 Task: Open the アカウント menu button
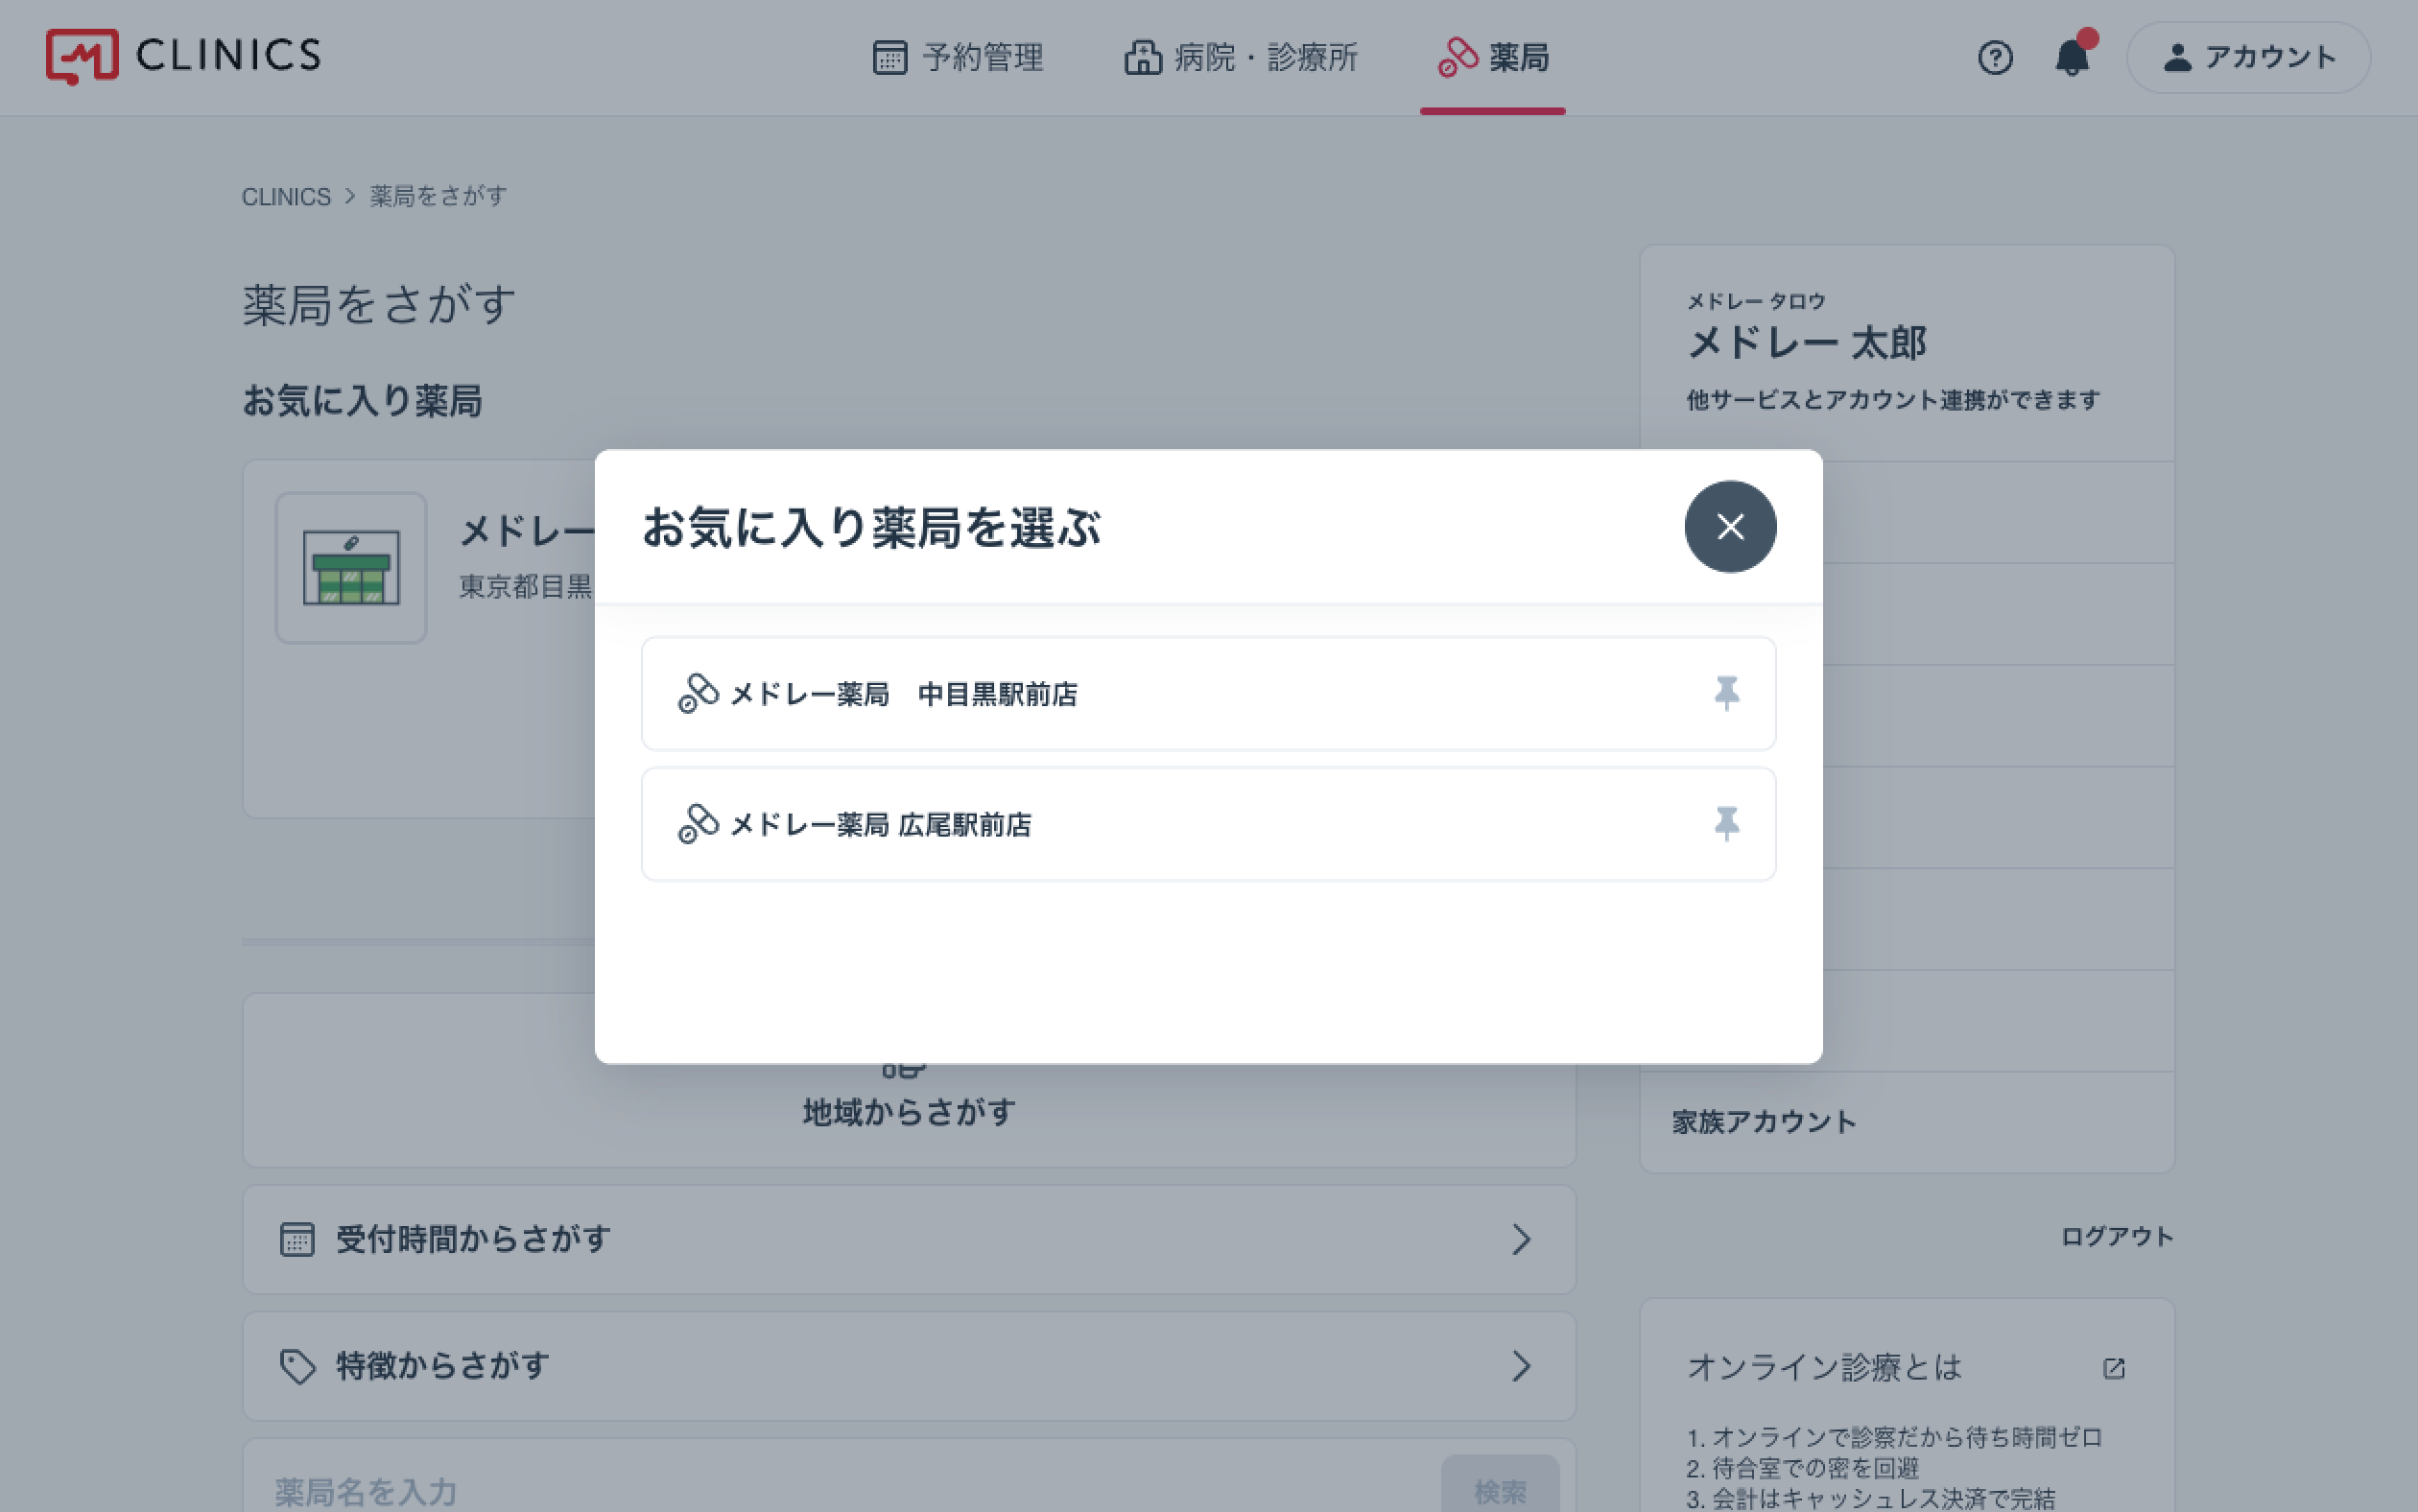(2248, 57)
